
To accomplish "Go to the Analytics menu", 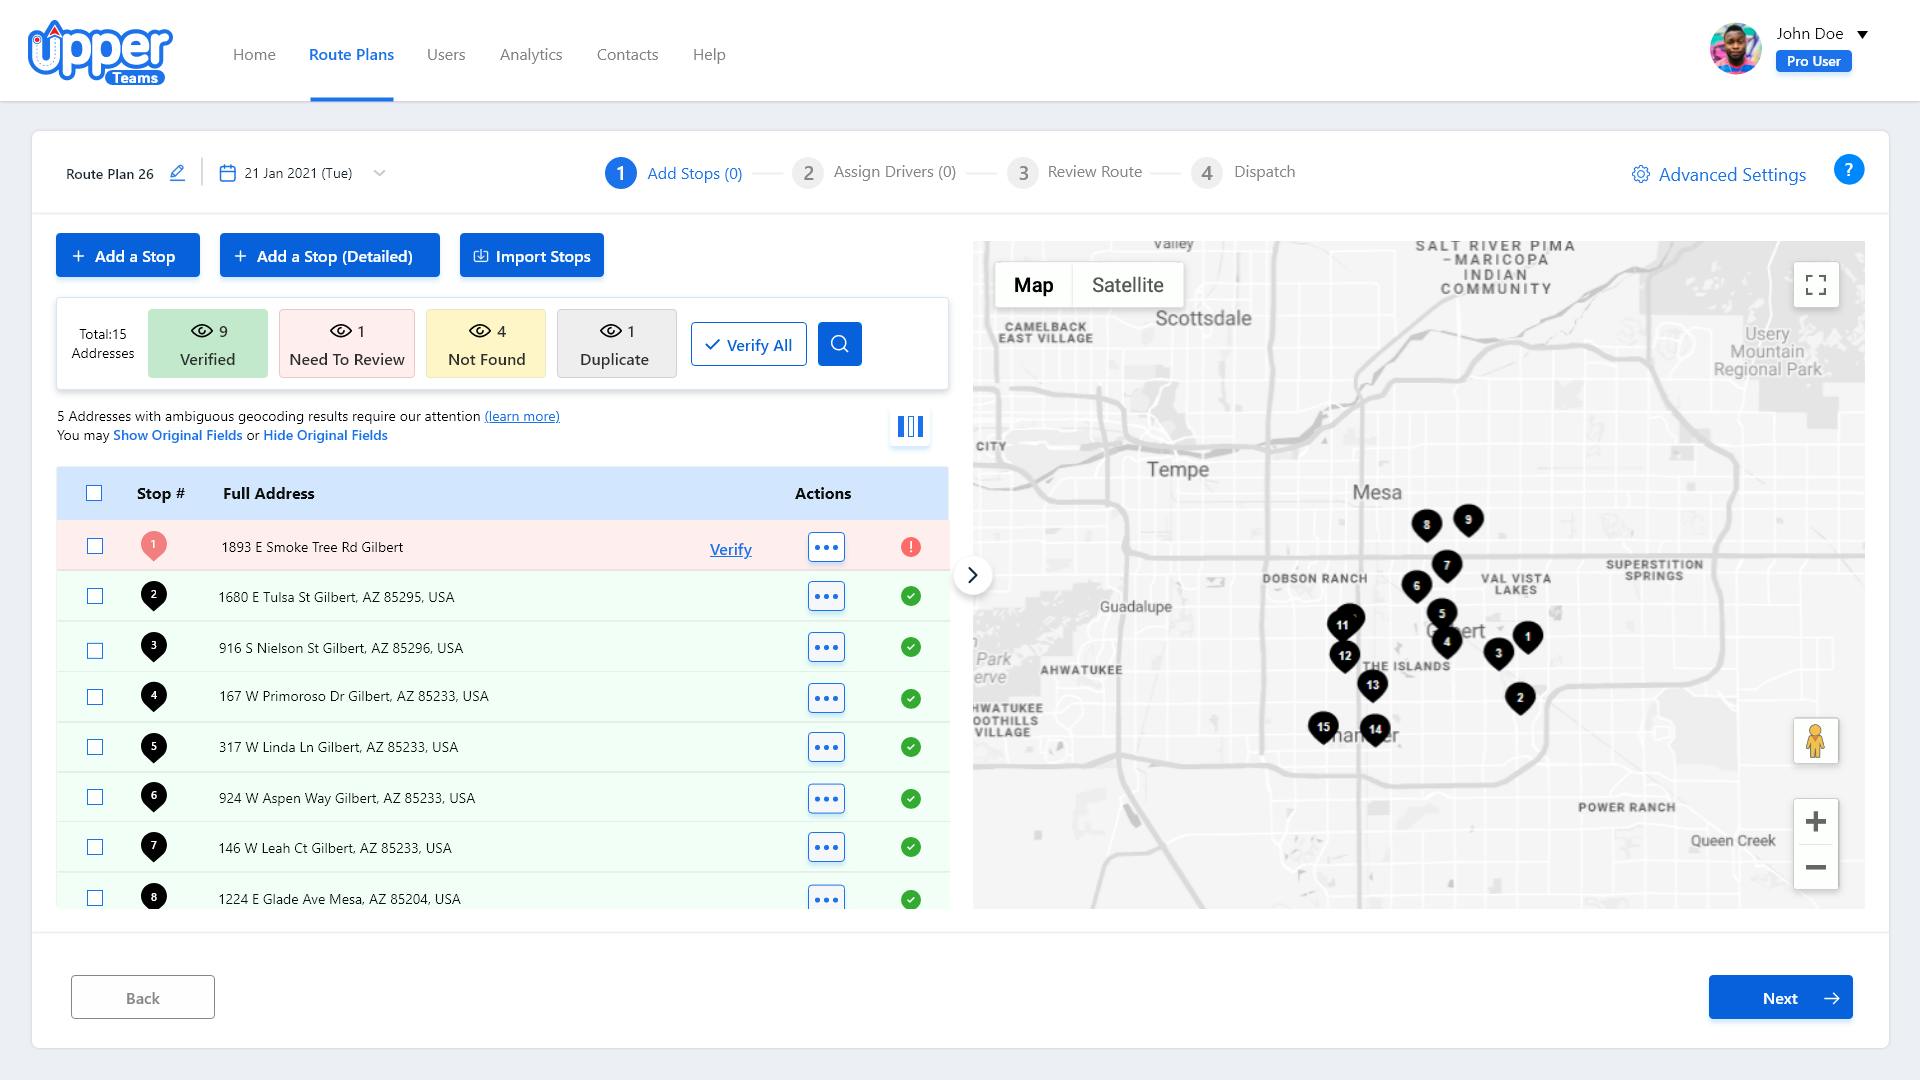I will point(530,55).
